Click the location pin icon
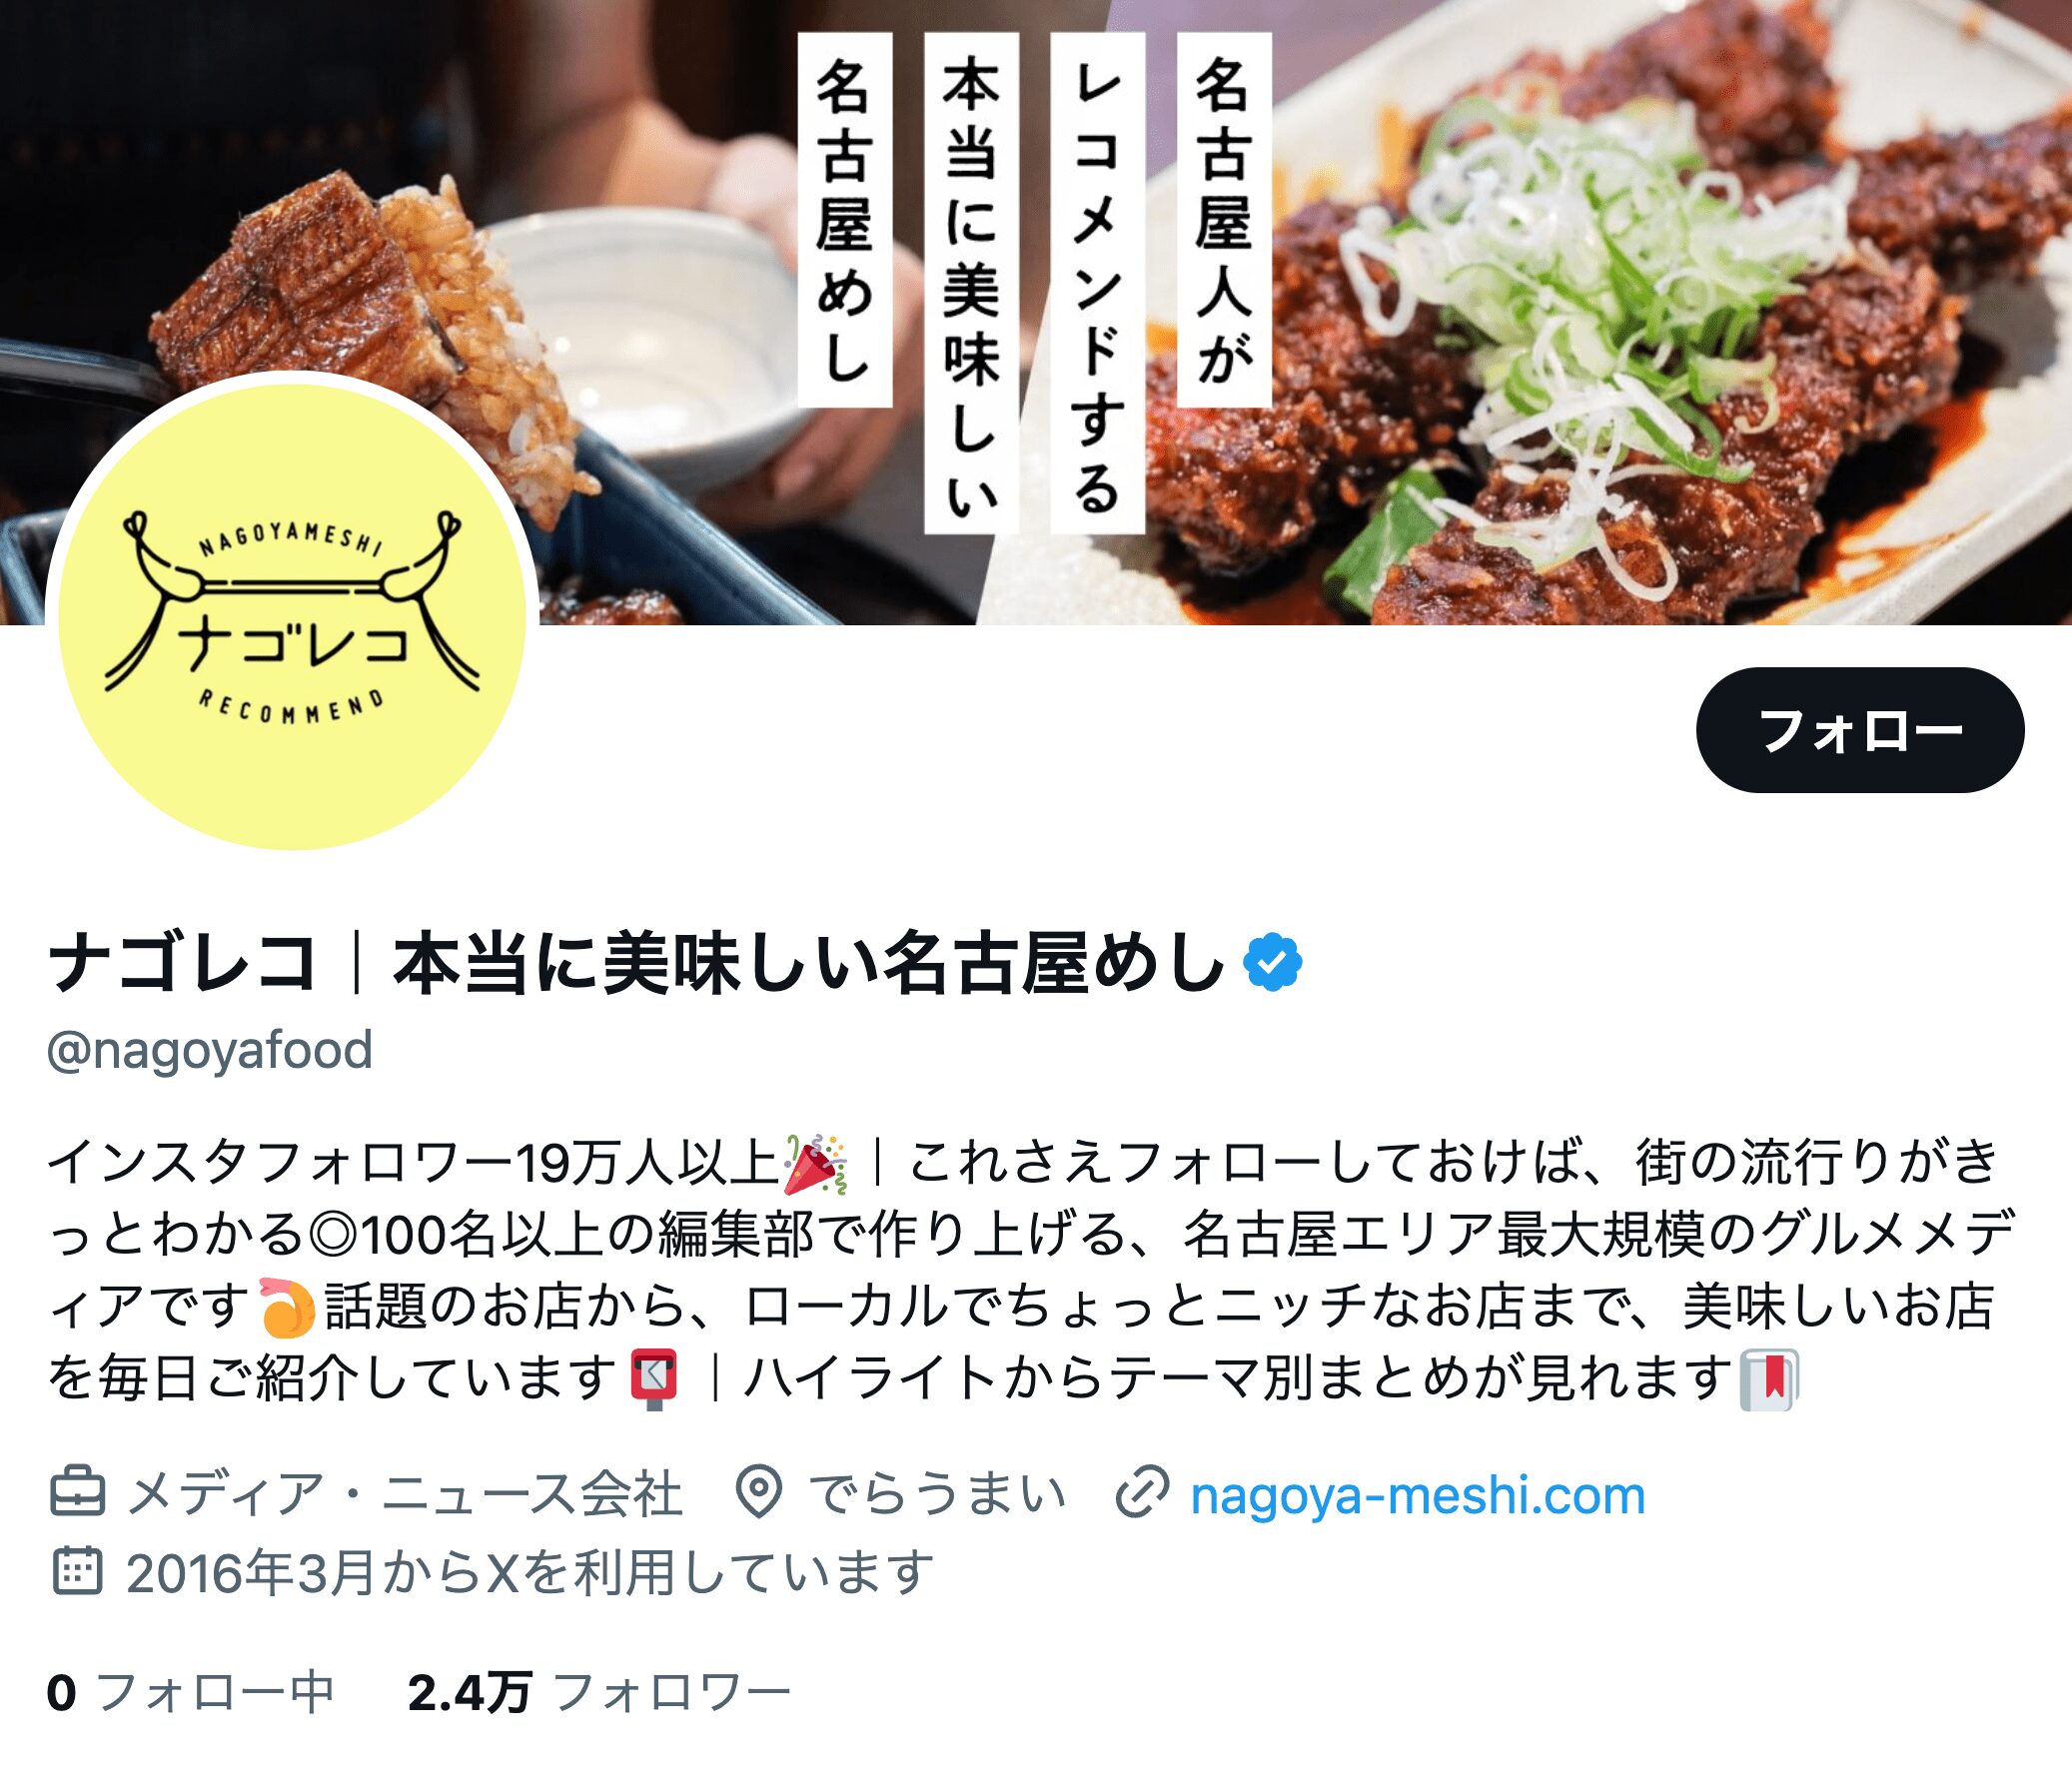 coord(759,1492)
